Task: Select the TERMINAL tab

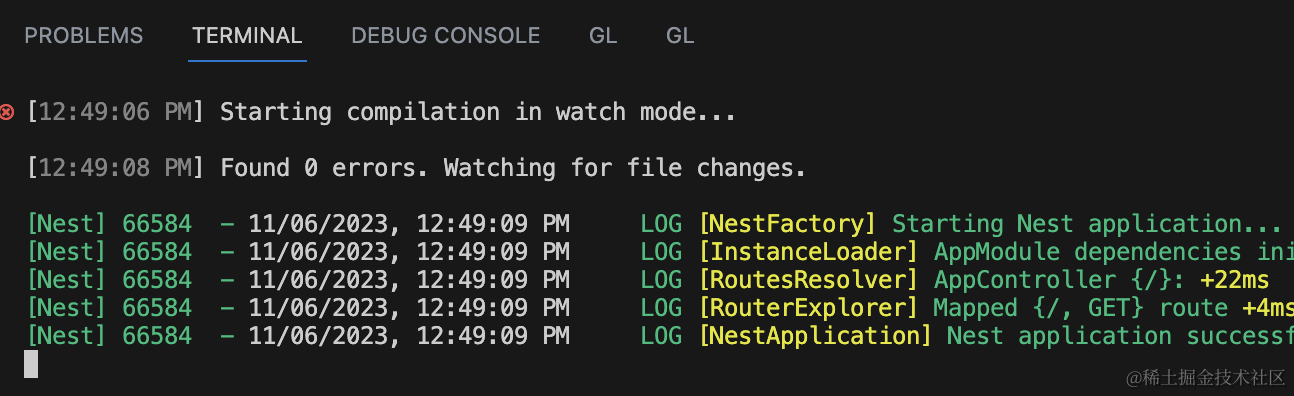Action: 247,36
